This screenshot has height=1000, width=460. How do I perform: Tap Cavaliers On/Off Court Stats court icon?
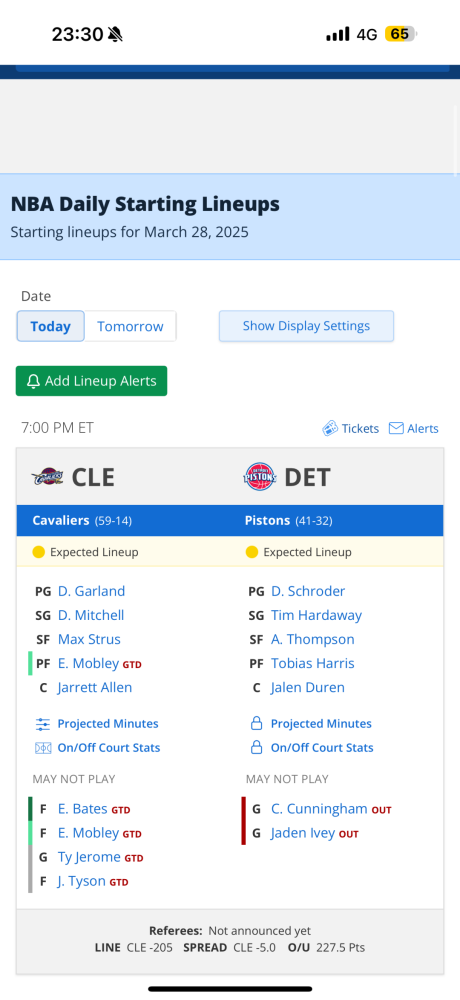coord(43,747)
